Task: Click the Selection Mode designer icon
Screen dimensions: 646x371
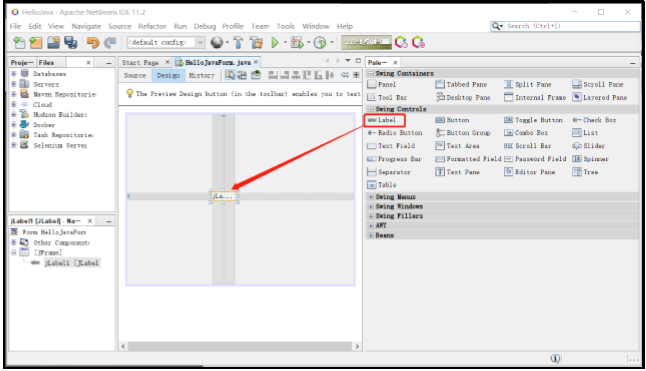Action: [230, 75]
